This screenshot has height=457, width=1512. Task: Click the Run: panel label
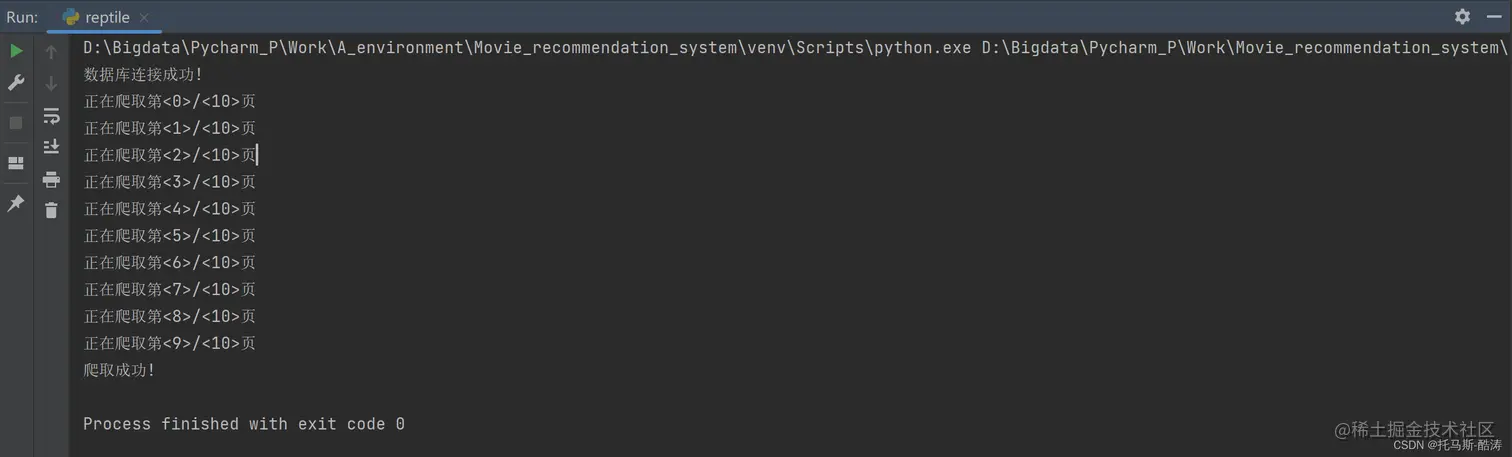(x=22, y=17)
